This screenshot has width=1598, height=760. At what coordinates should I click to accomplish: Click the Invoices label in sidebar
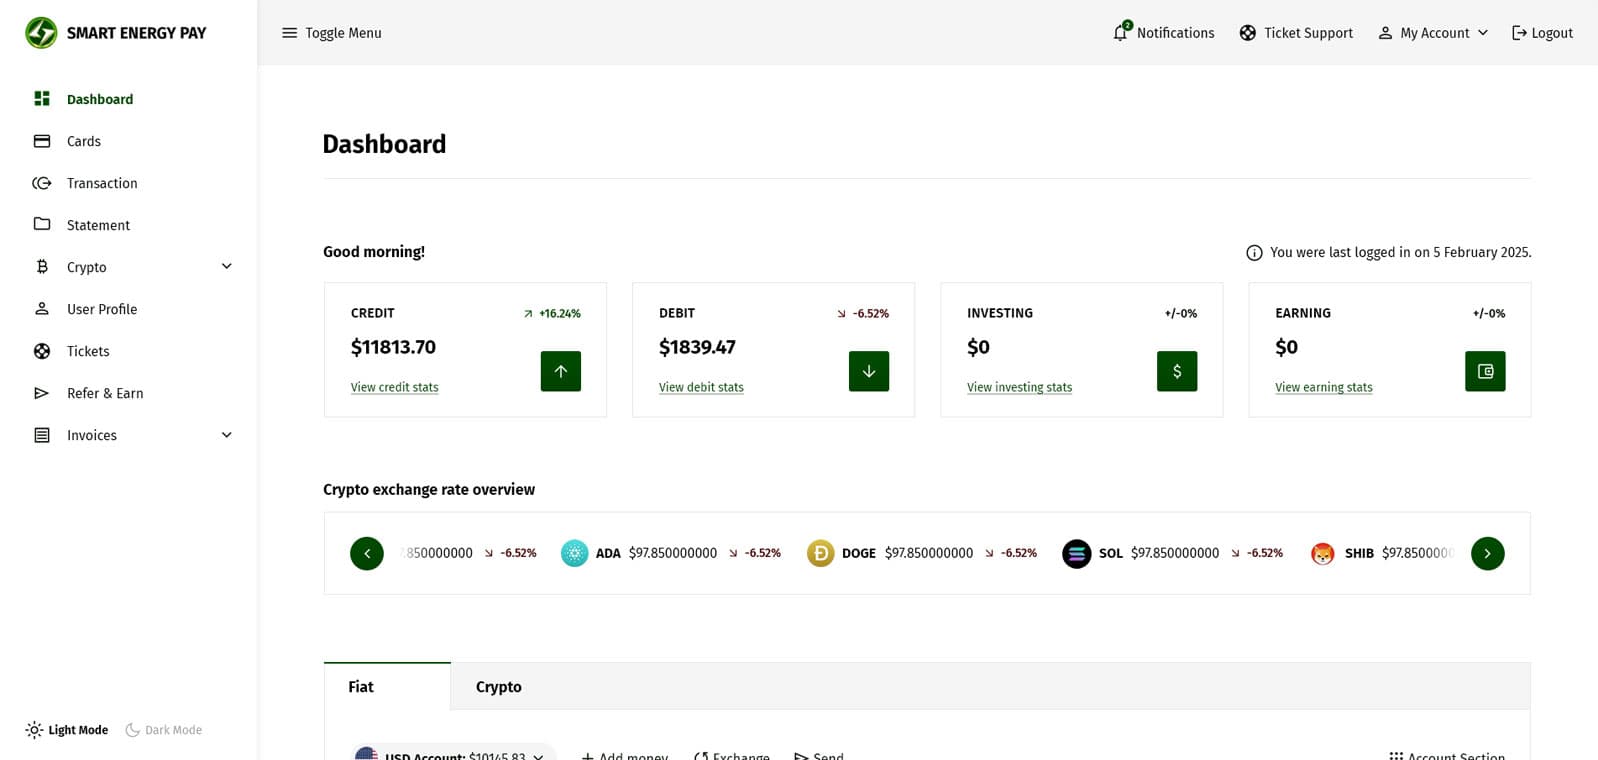click(92, 435)
